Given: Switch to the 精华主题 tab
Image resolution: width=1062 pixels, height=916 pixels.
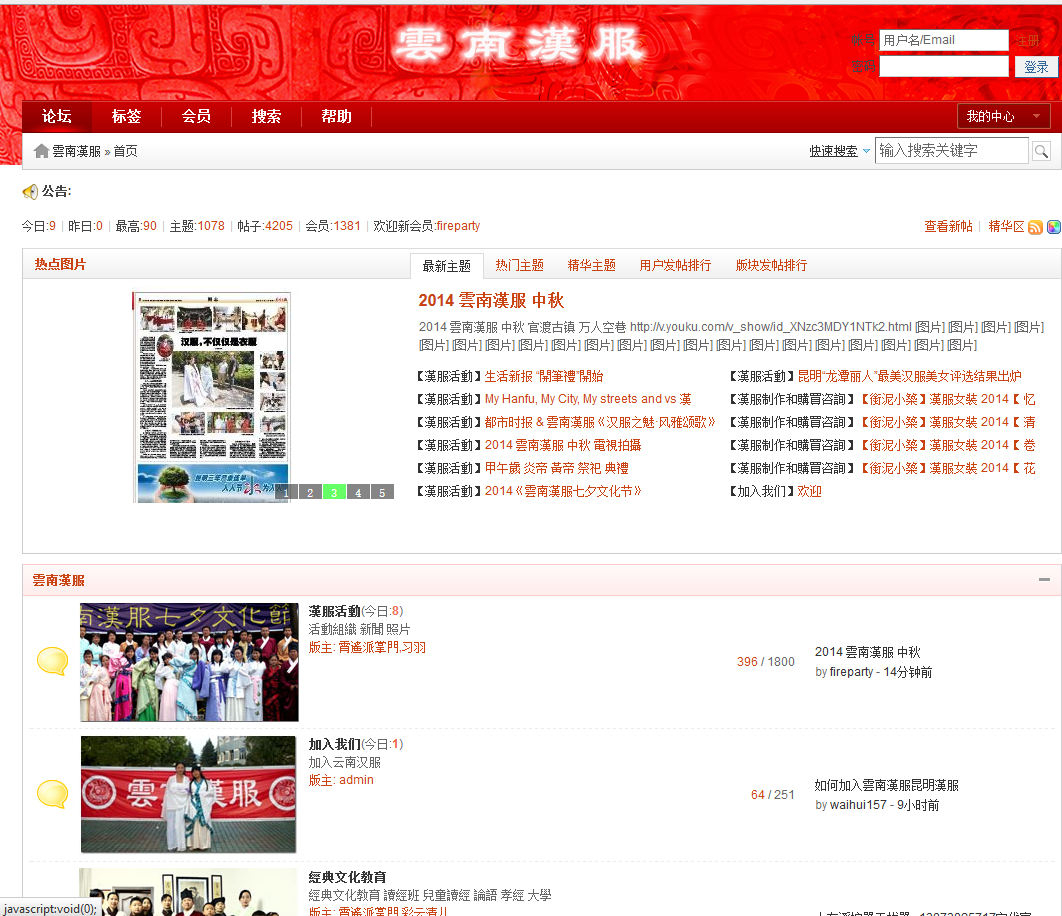Looking at the screenshot, I should [x=591, y=266].
